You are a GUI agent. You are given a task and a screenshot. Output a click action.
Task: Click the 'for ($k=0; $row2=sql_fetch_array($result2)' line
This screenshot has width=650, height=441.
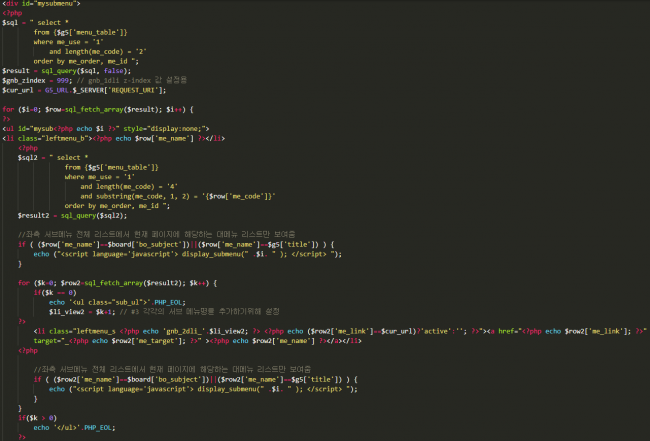117,283
